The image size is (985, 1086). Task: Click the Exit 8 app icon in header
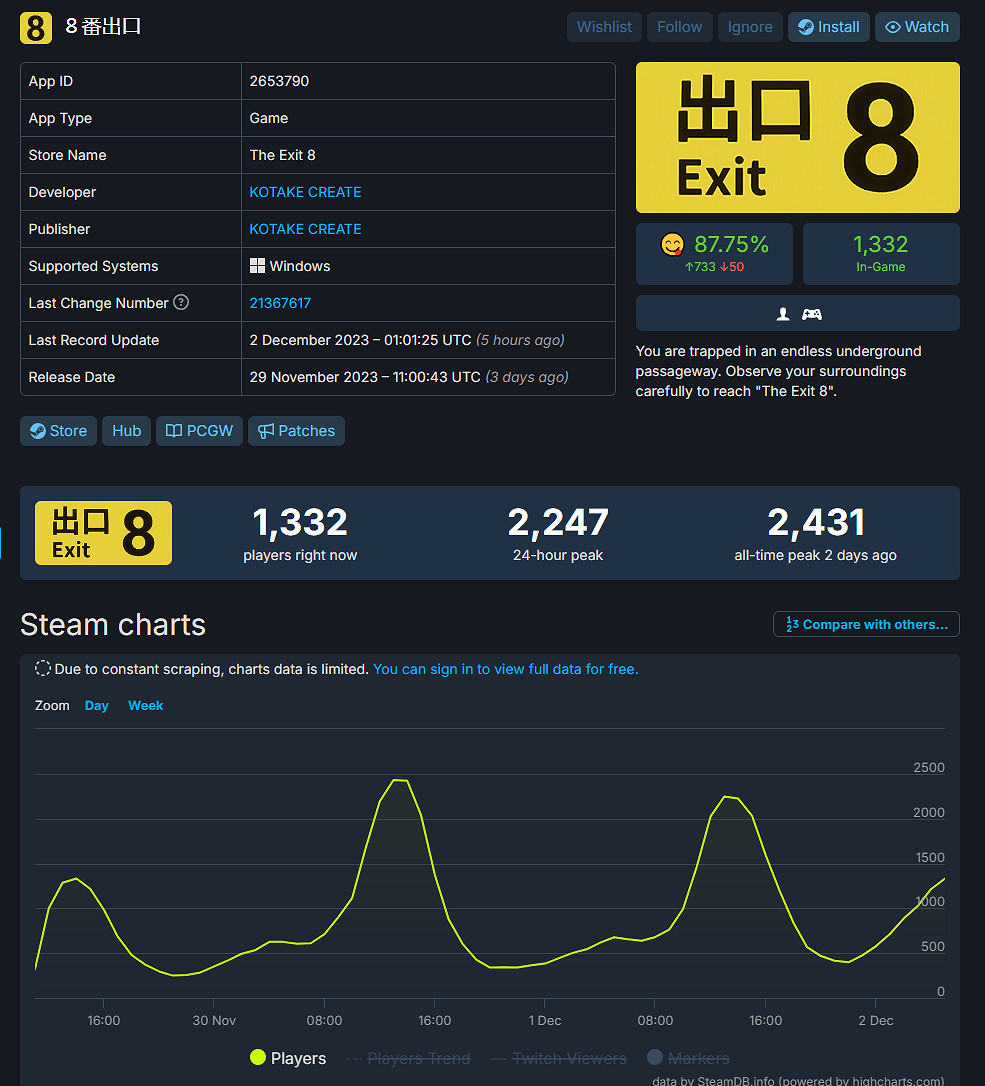35,27
